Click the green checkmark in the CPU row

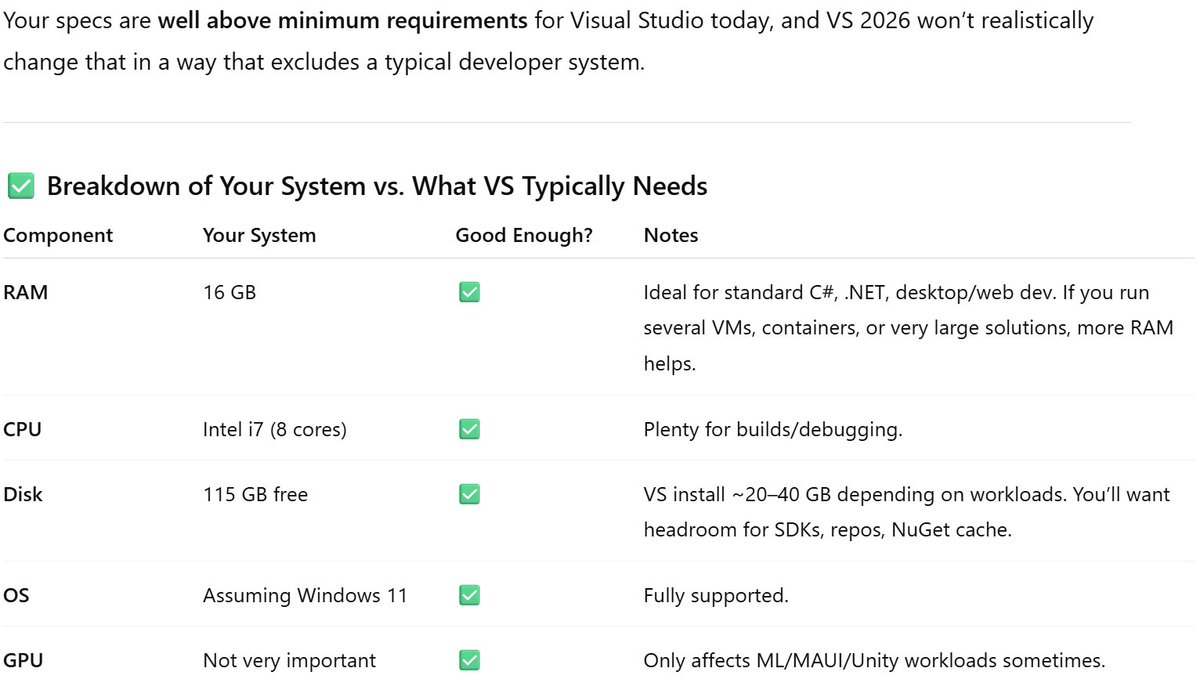point(468,429)
